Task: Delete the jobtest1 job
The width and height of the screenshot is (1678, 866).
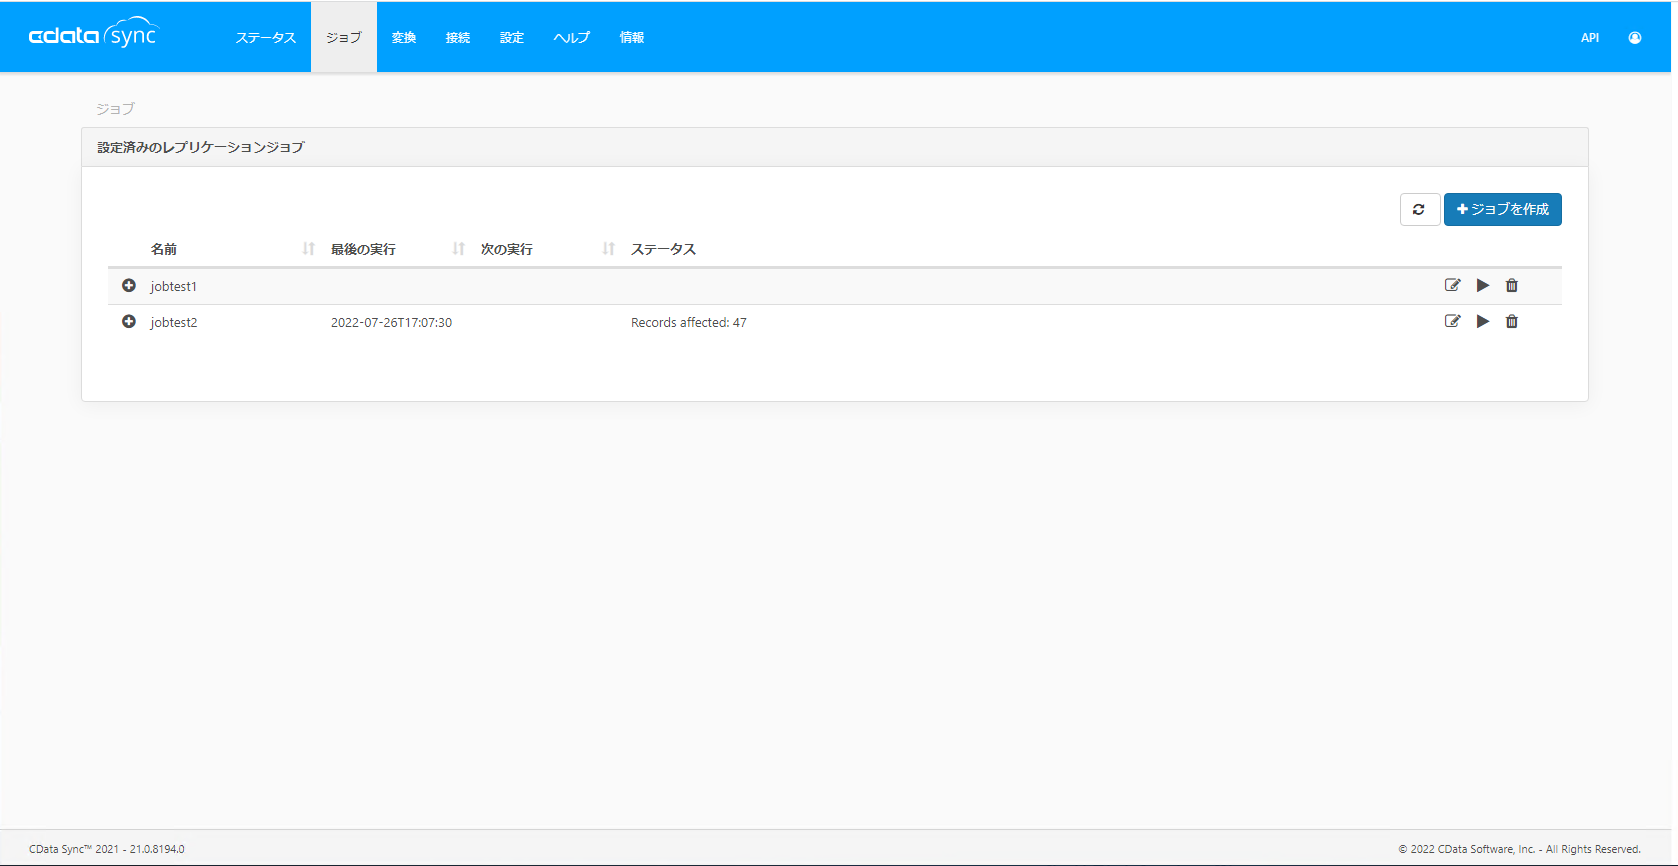Action: click(x=1512, y=285)
